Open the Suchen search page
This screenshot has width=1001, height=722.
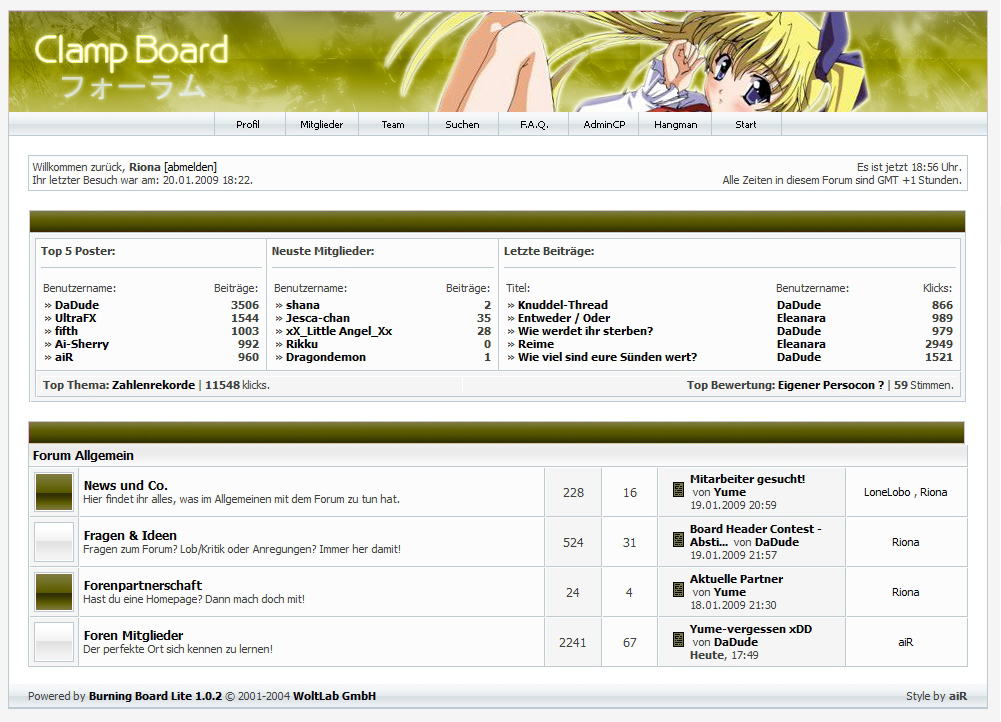click(462, 125)
